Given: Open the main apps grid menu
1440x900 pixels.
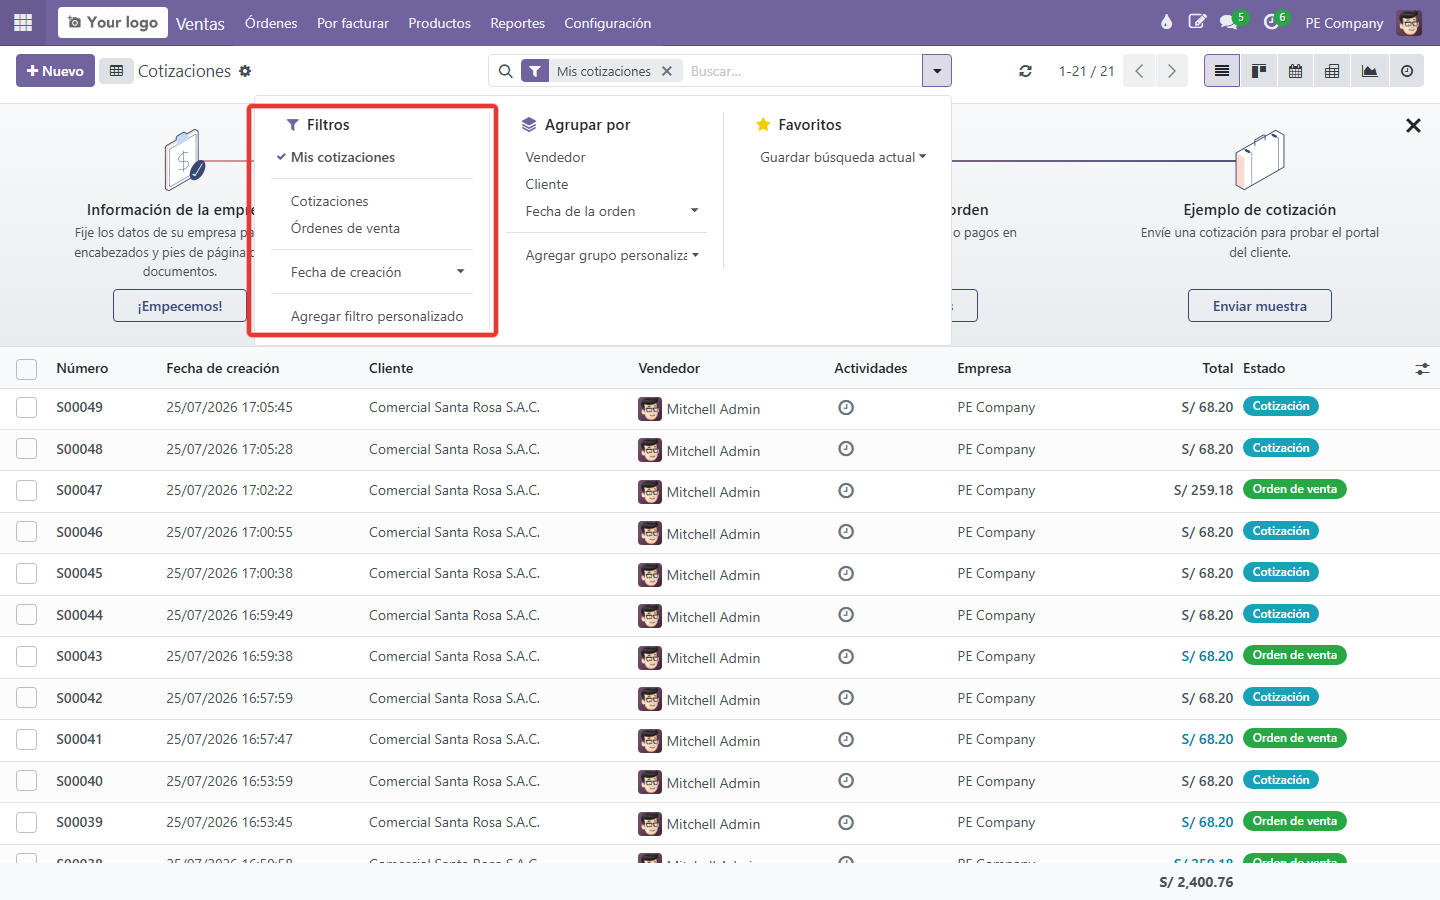Looking at the screenshot, I should tap(23, 22).
